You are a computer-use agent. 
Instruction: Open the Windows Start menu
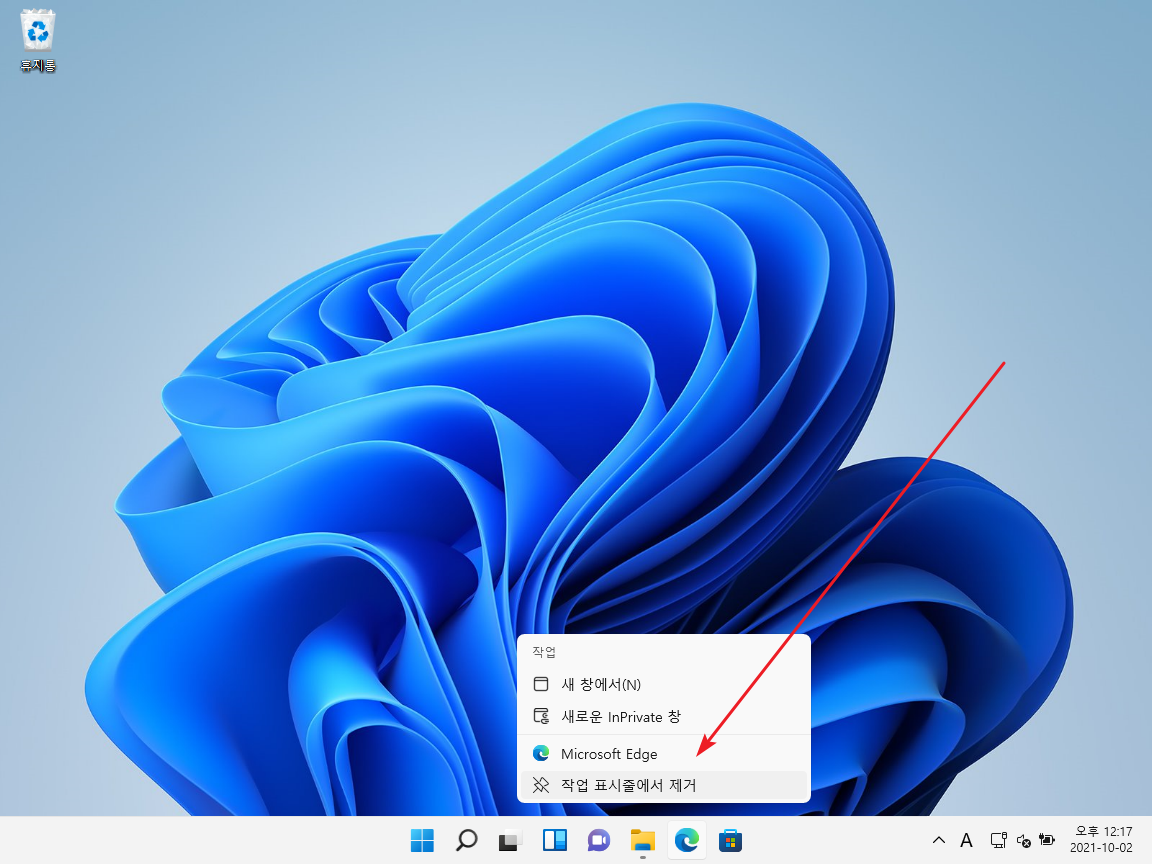(422, 840)
